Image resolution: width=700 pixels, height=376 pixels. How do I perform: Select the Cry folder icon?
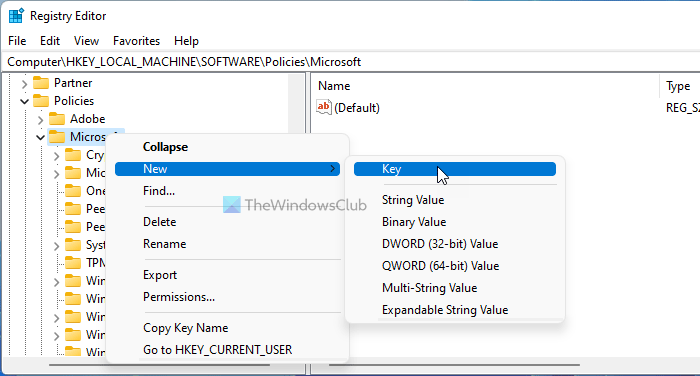pos(73,155)
